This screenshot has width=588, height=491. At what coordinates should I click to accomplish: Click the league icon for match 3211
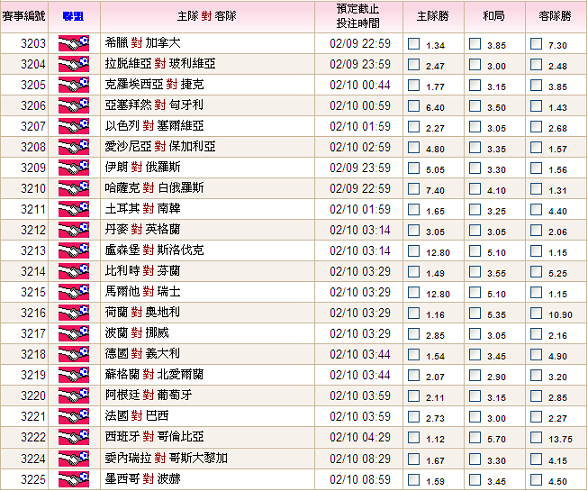click(74, 209)
